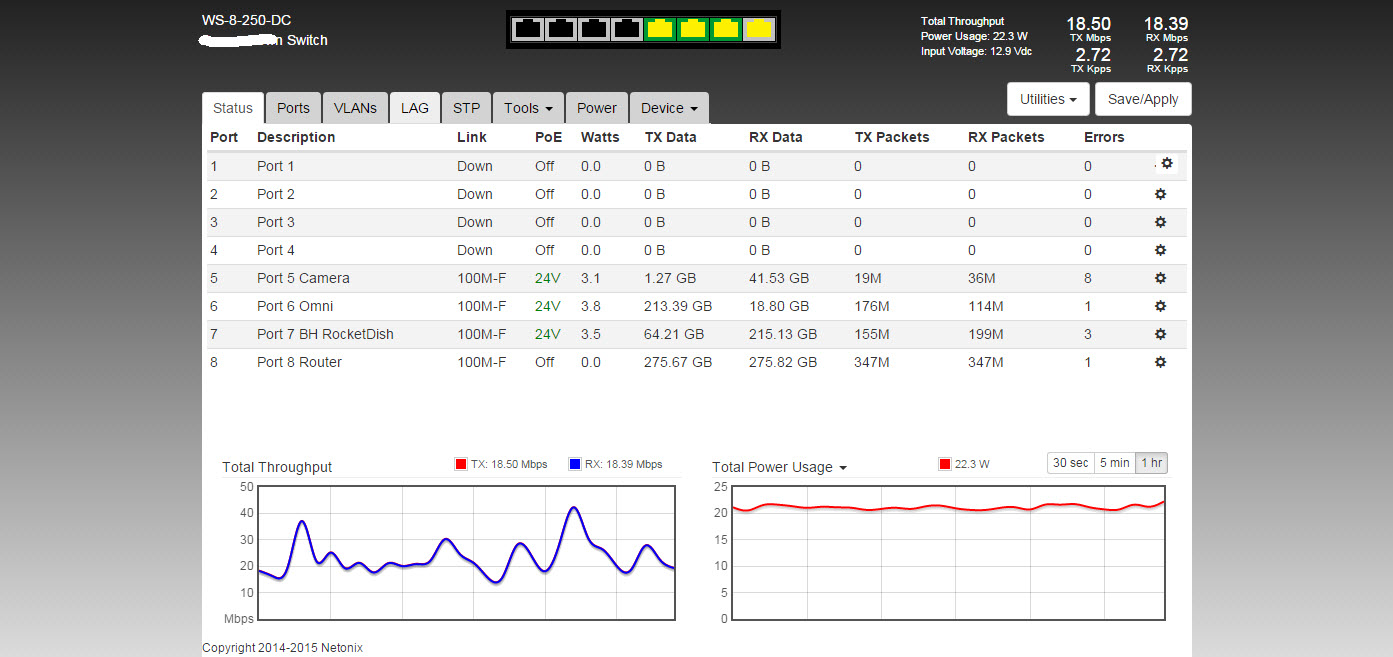Screen dimensions: 1393x657
Task: Open the Total Power Usage graph selector
Action: click(x=780, y=467)
